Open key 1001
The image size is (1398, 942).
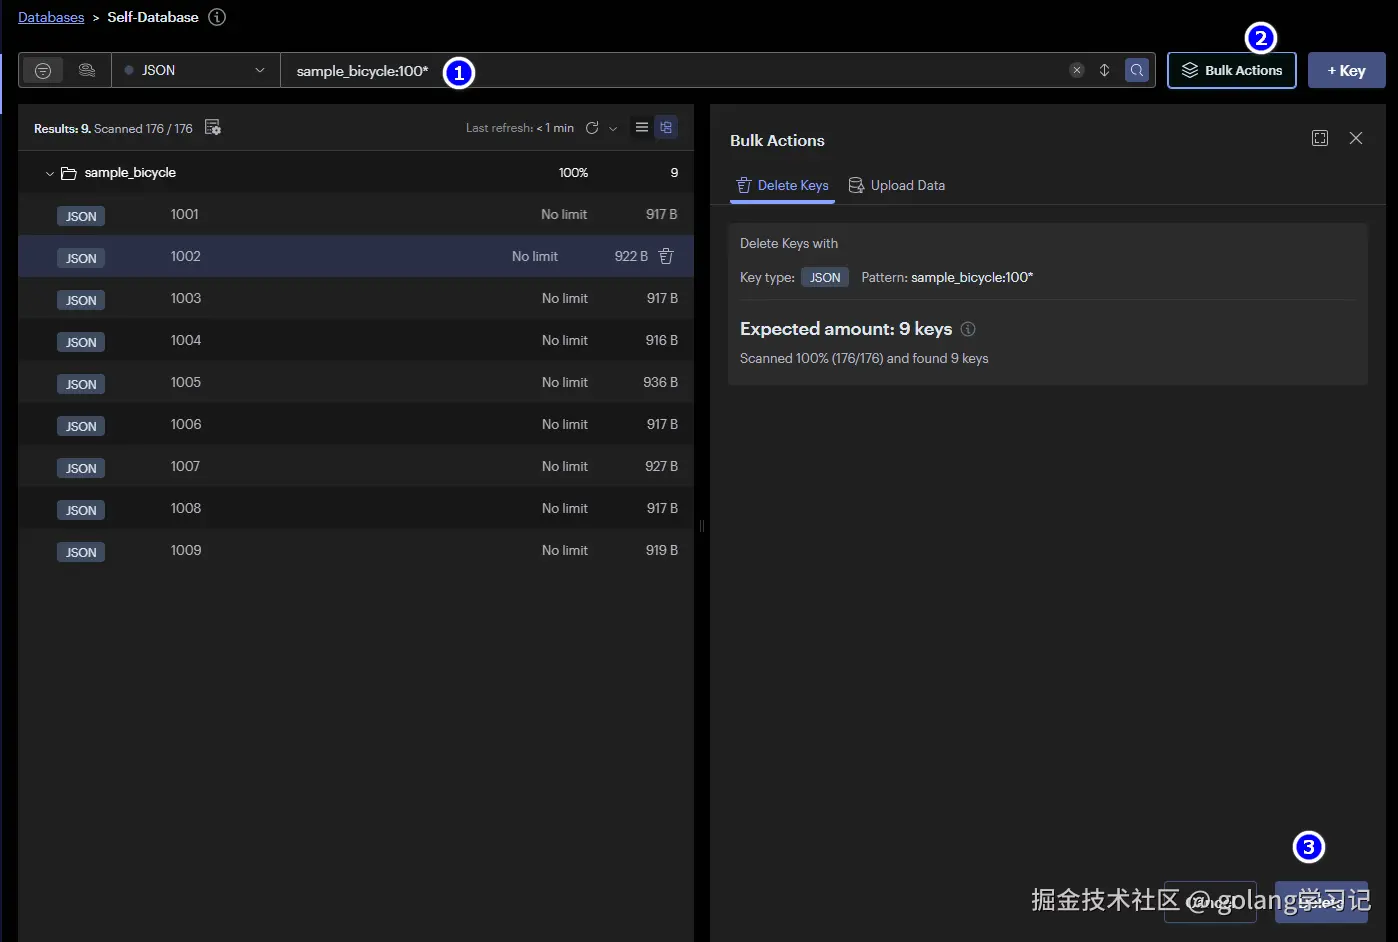point(356,215)
